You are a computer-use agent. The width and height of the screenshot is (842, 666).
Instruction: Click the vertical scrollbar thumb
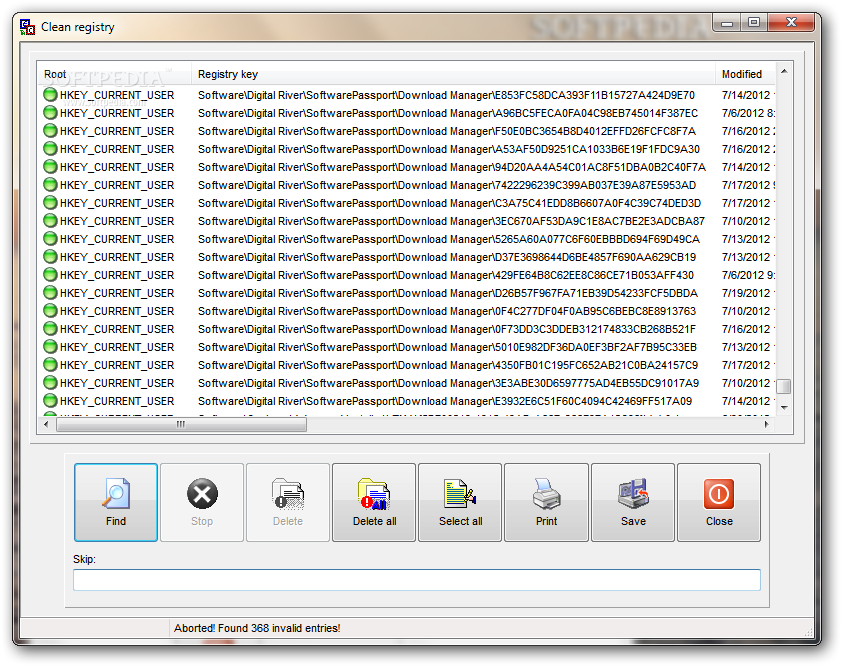tap(784, 386)
